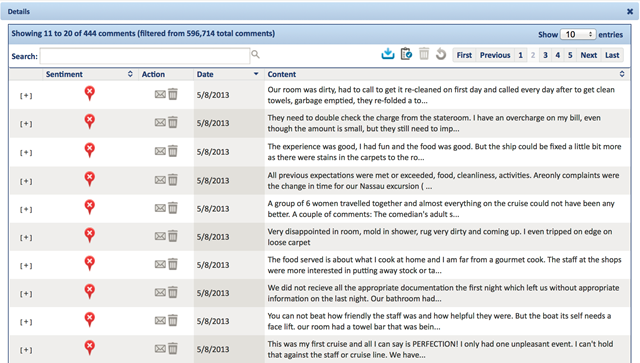Delete the gourmet cook food comment

click(x=173, y=265)
